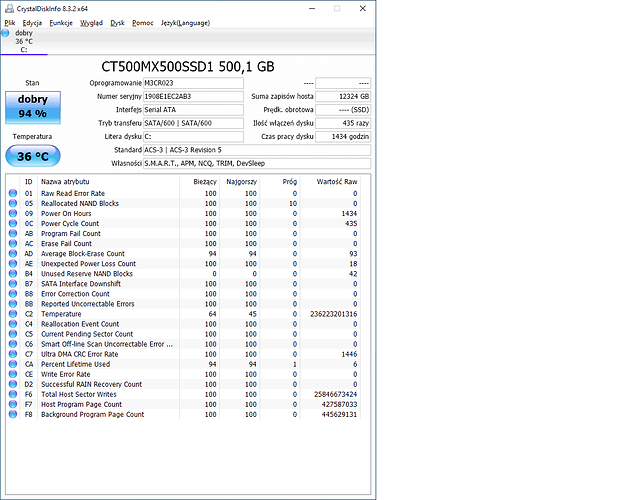Click the dobry 94 % health status button
642x500 pixels.
(x=33, y=107)
